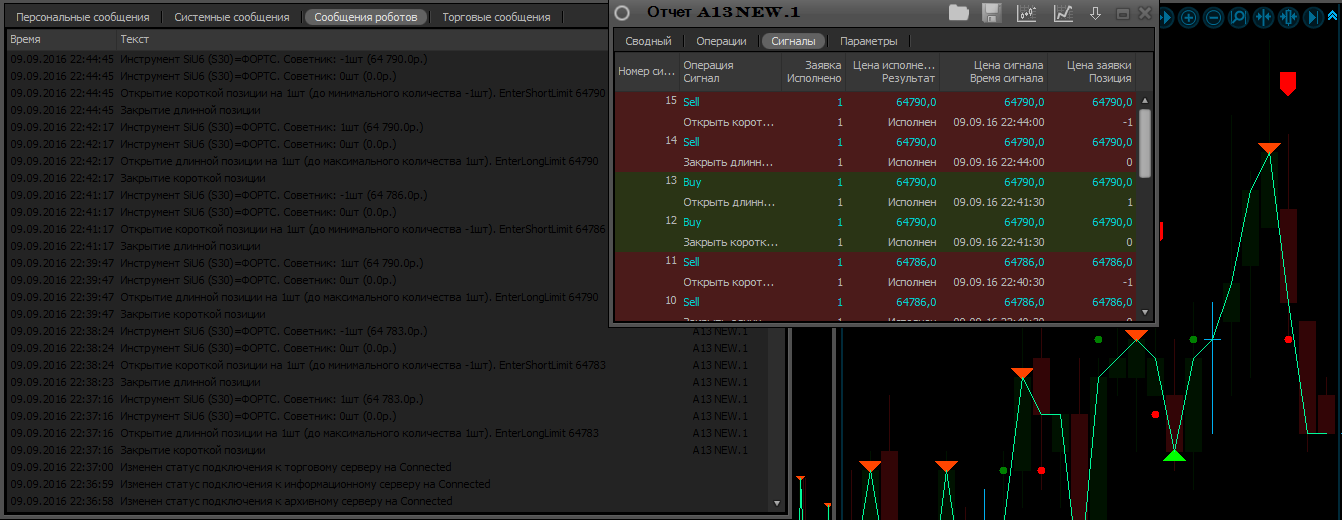Click the down arrow icon in report header
This screenshot has width=1342, height=520.
[x=1095, y=13]
